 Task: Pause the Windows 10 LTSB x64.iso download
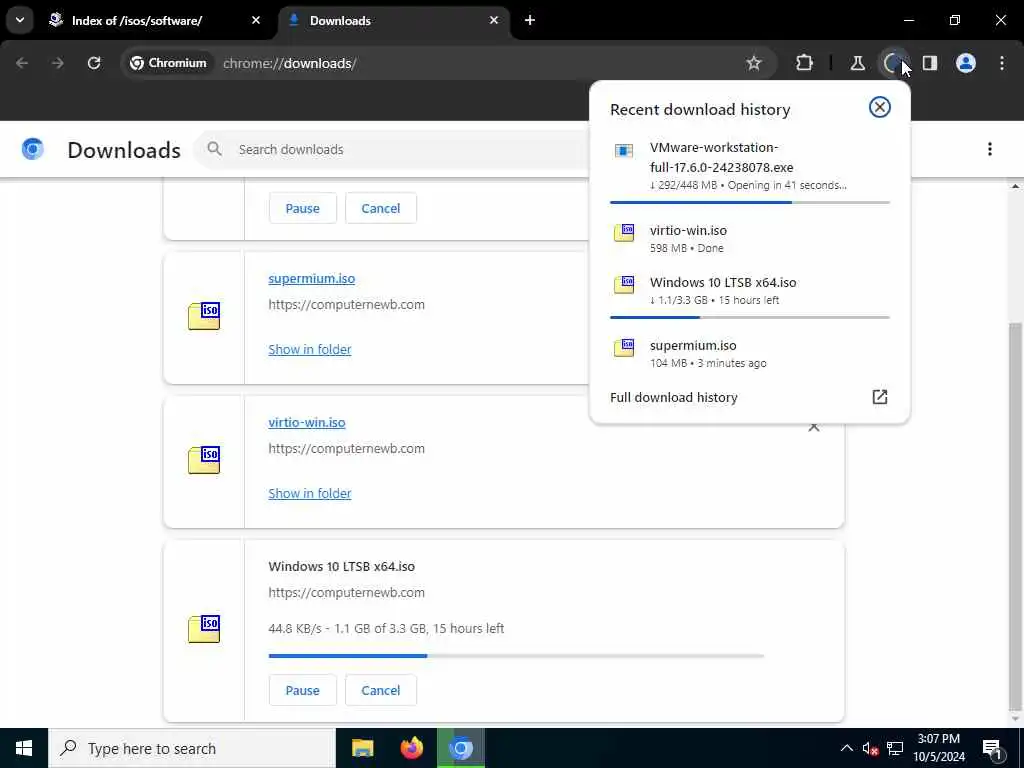click(302, 690)
